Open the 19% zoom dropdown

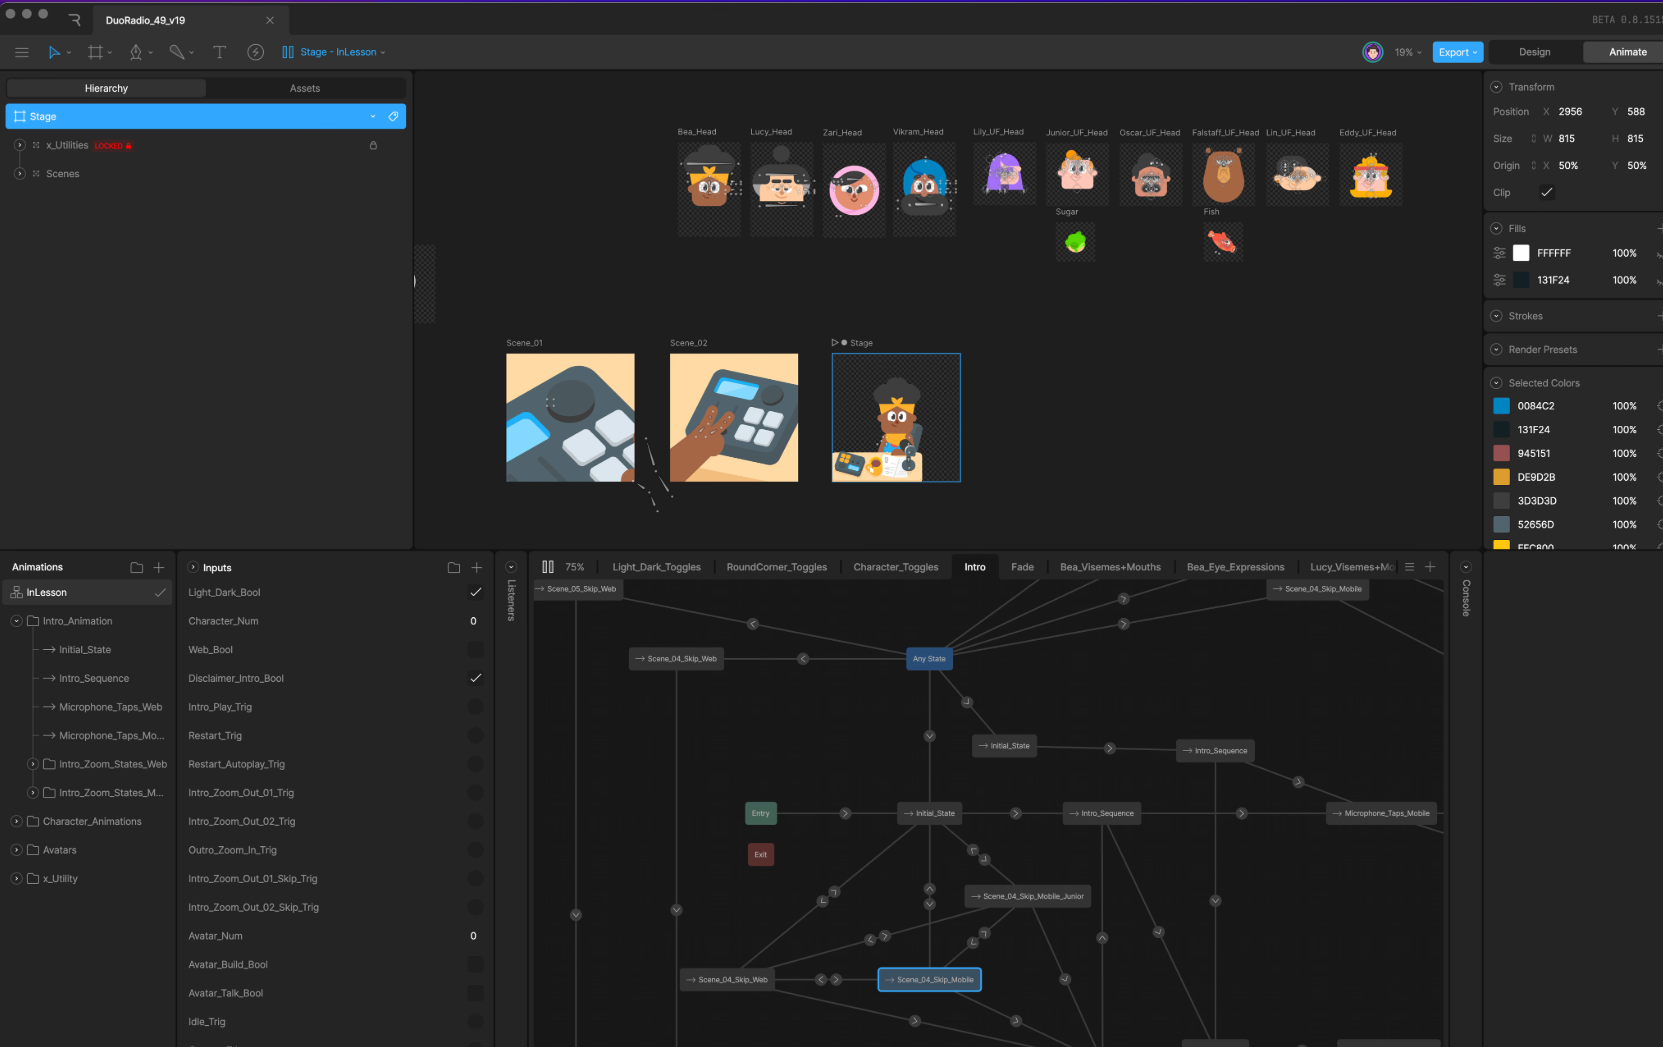[1408, 52]
